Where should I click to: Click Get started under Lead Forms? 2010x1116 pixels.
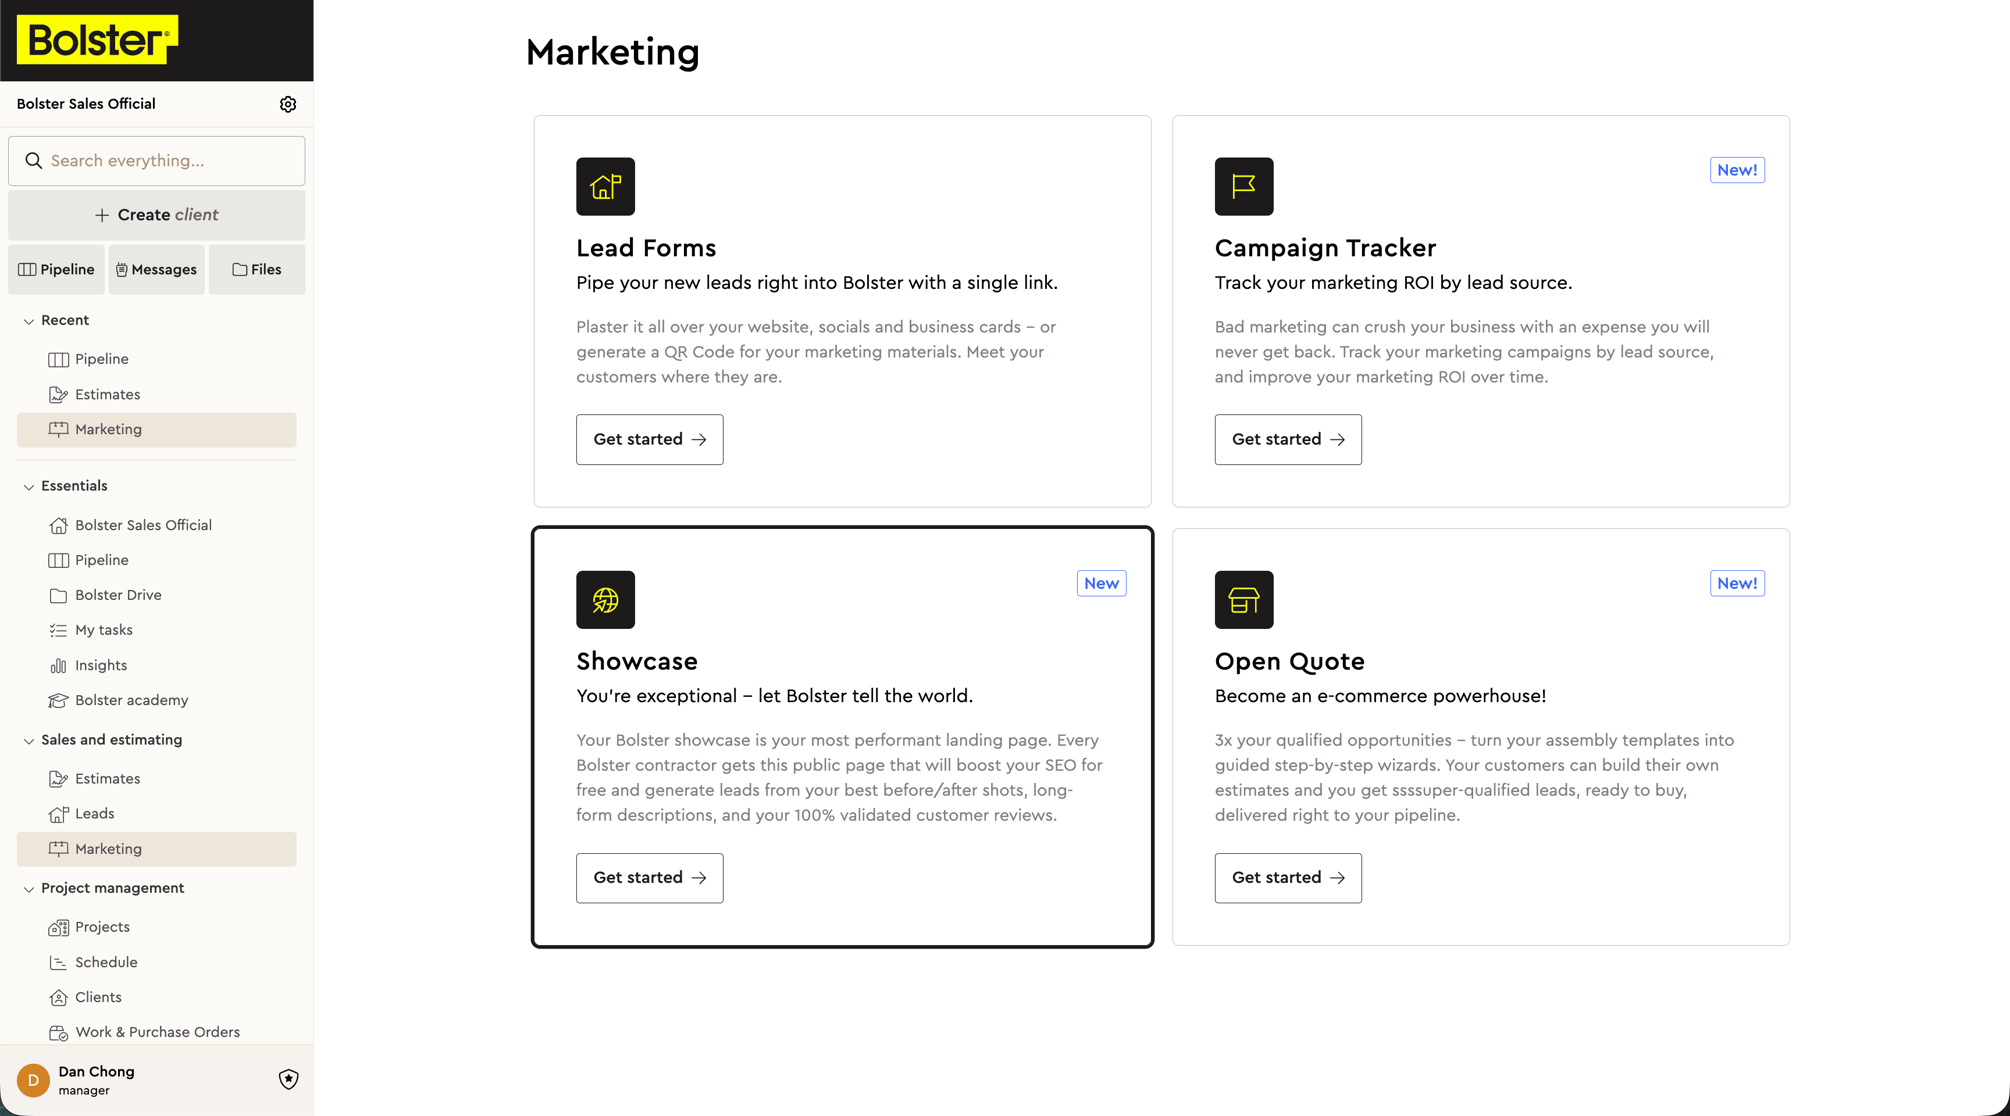tap(649, 440)
